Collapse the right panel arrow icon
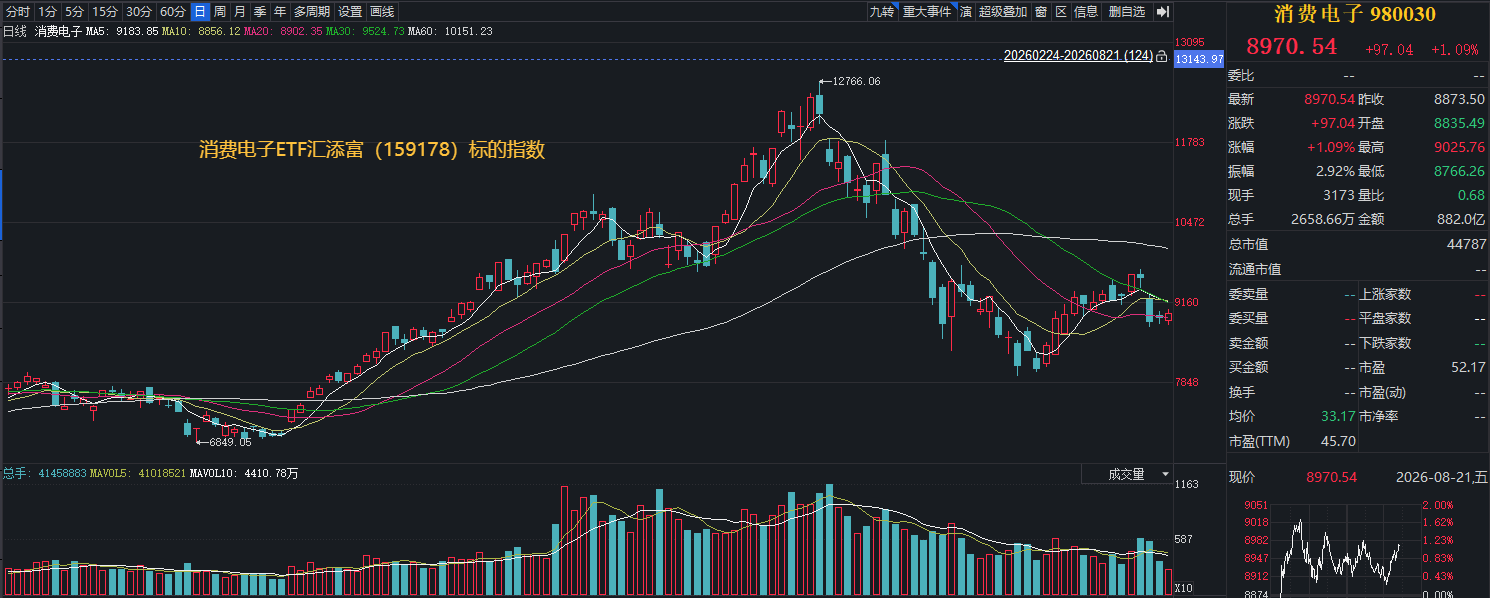Viewport: 1490px width, 598px height. pos(1162,12)
